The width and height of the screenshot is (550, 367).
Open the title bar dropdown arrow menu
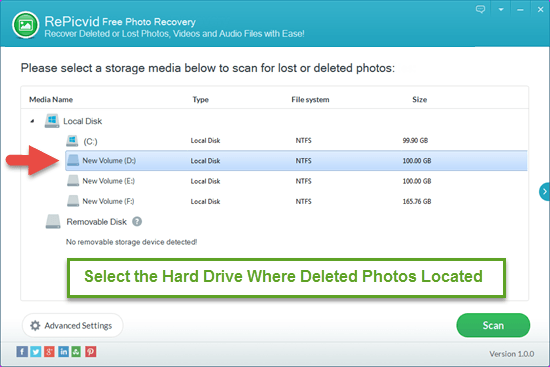(501, 10)
